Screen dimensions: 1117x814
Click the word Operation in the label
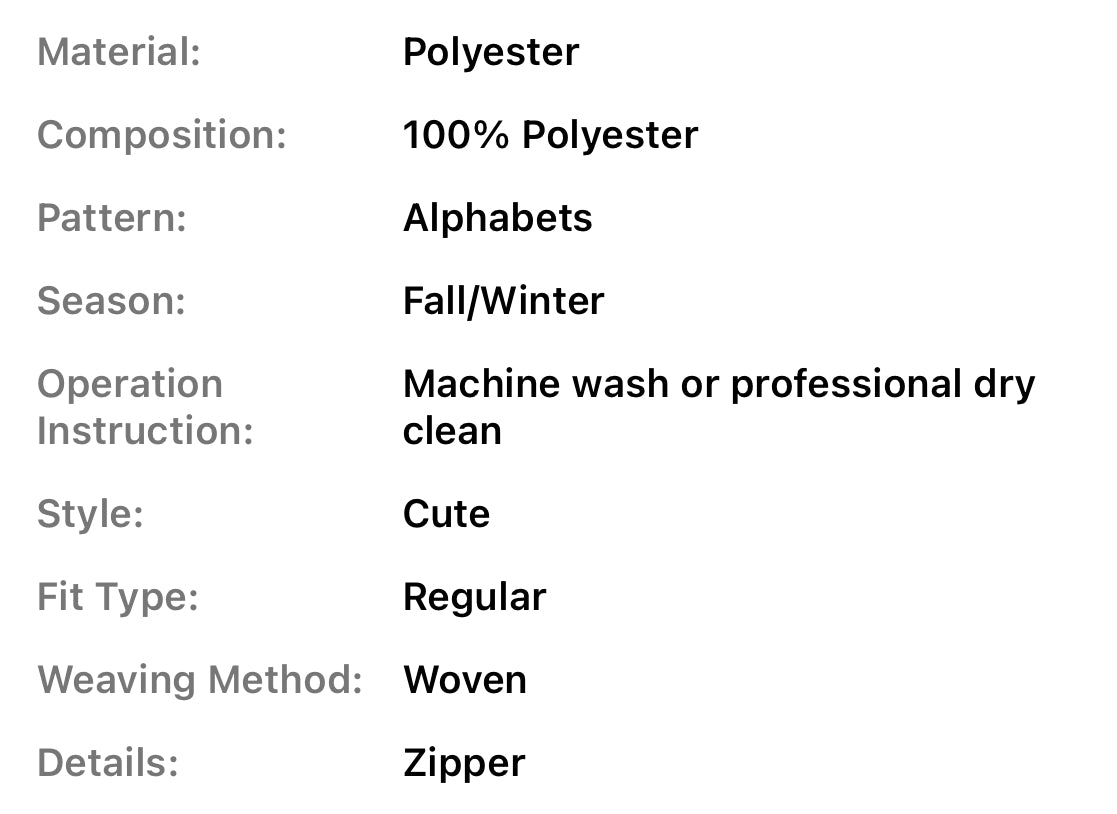click(130, 384)
